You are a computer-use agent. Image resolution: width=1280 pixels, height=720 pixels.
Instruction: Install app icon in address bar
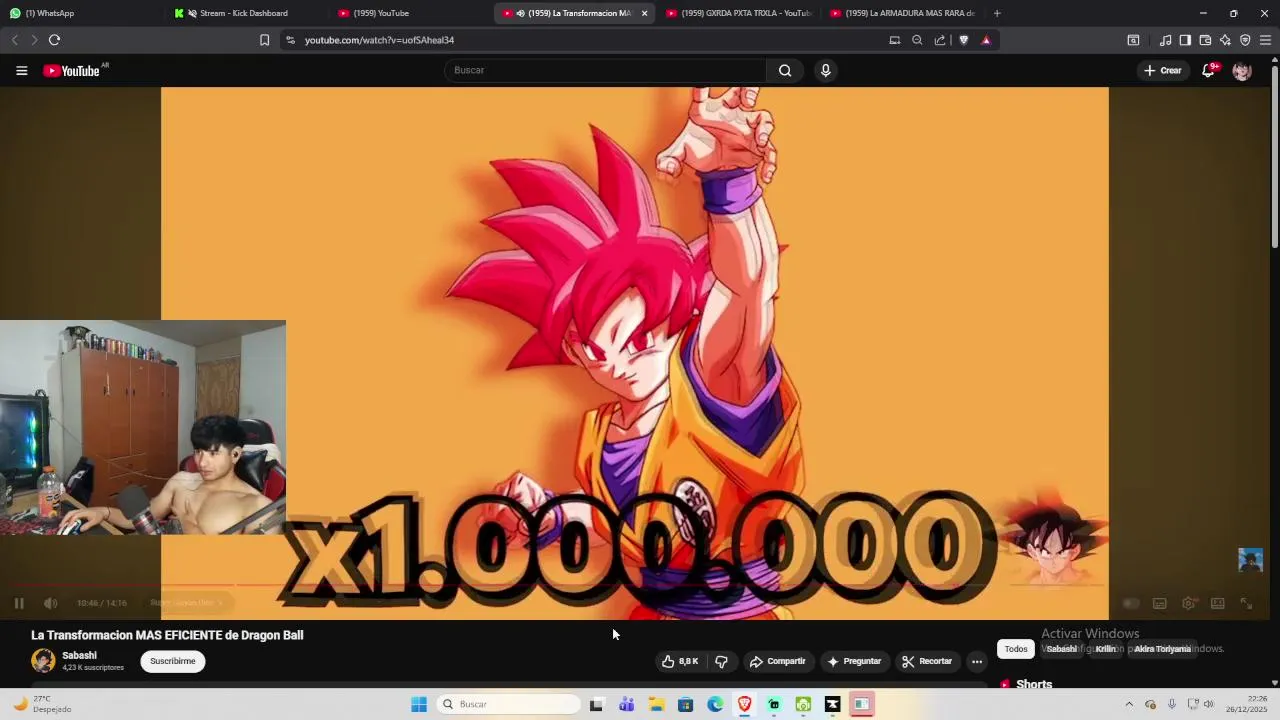pos(895,40)
